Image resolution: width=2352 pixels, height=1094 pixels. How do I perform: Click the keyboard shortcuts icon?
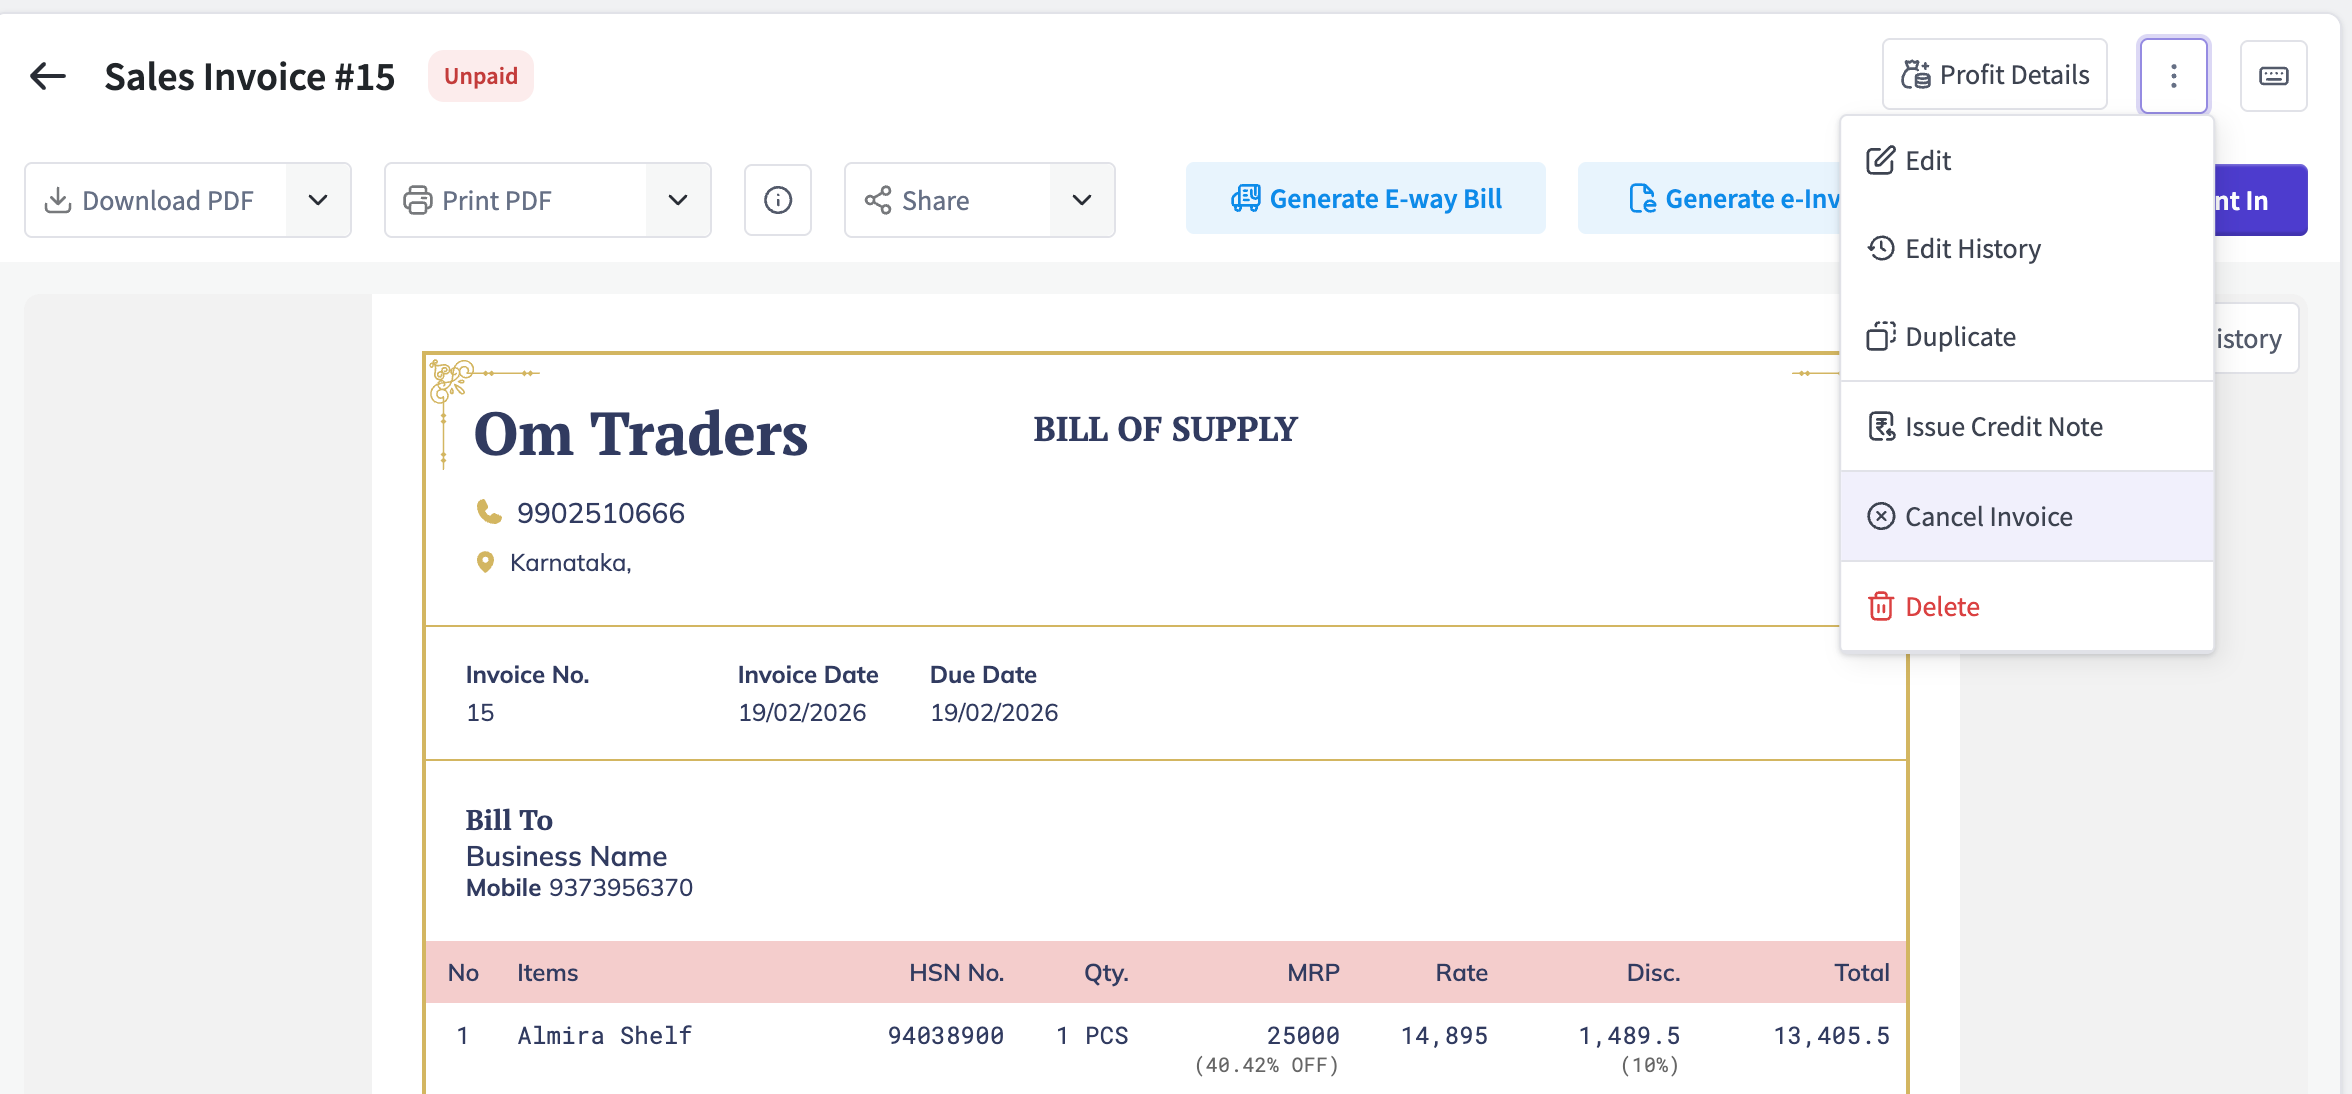tap(2273, 76)
